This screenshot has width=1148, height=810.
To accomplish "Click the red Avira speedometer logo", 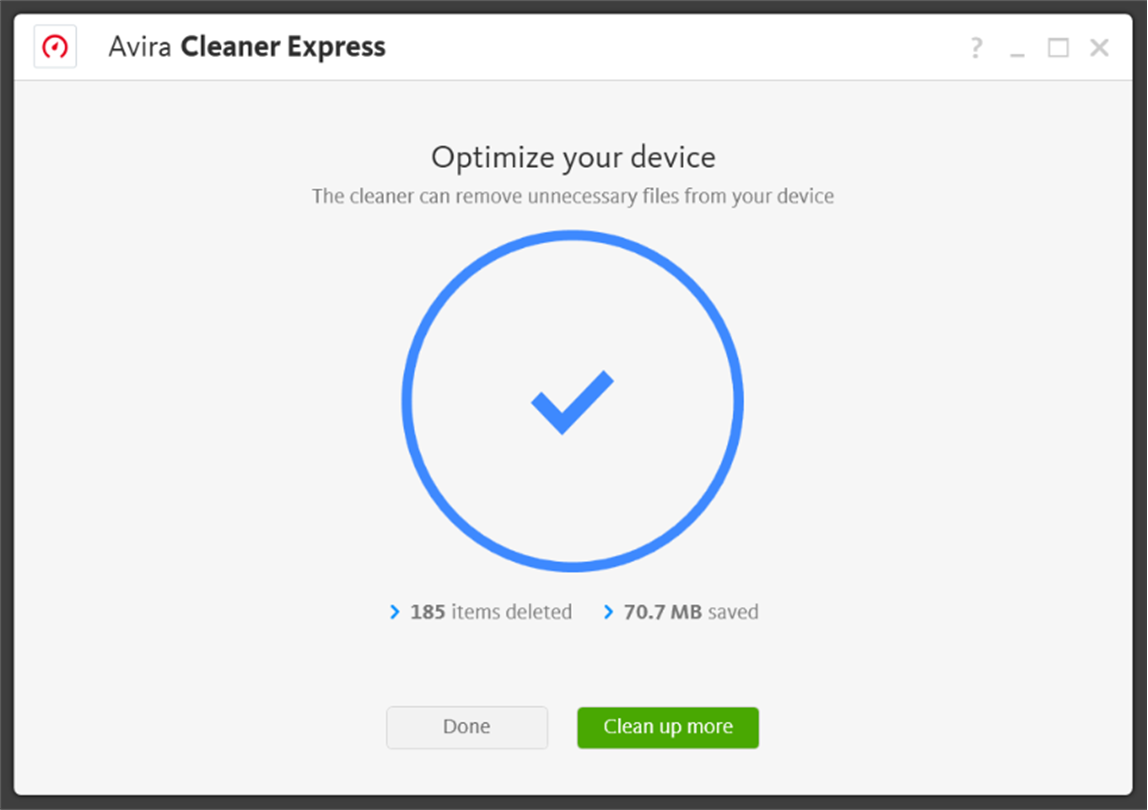I will click(x=55, y=47).
